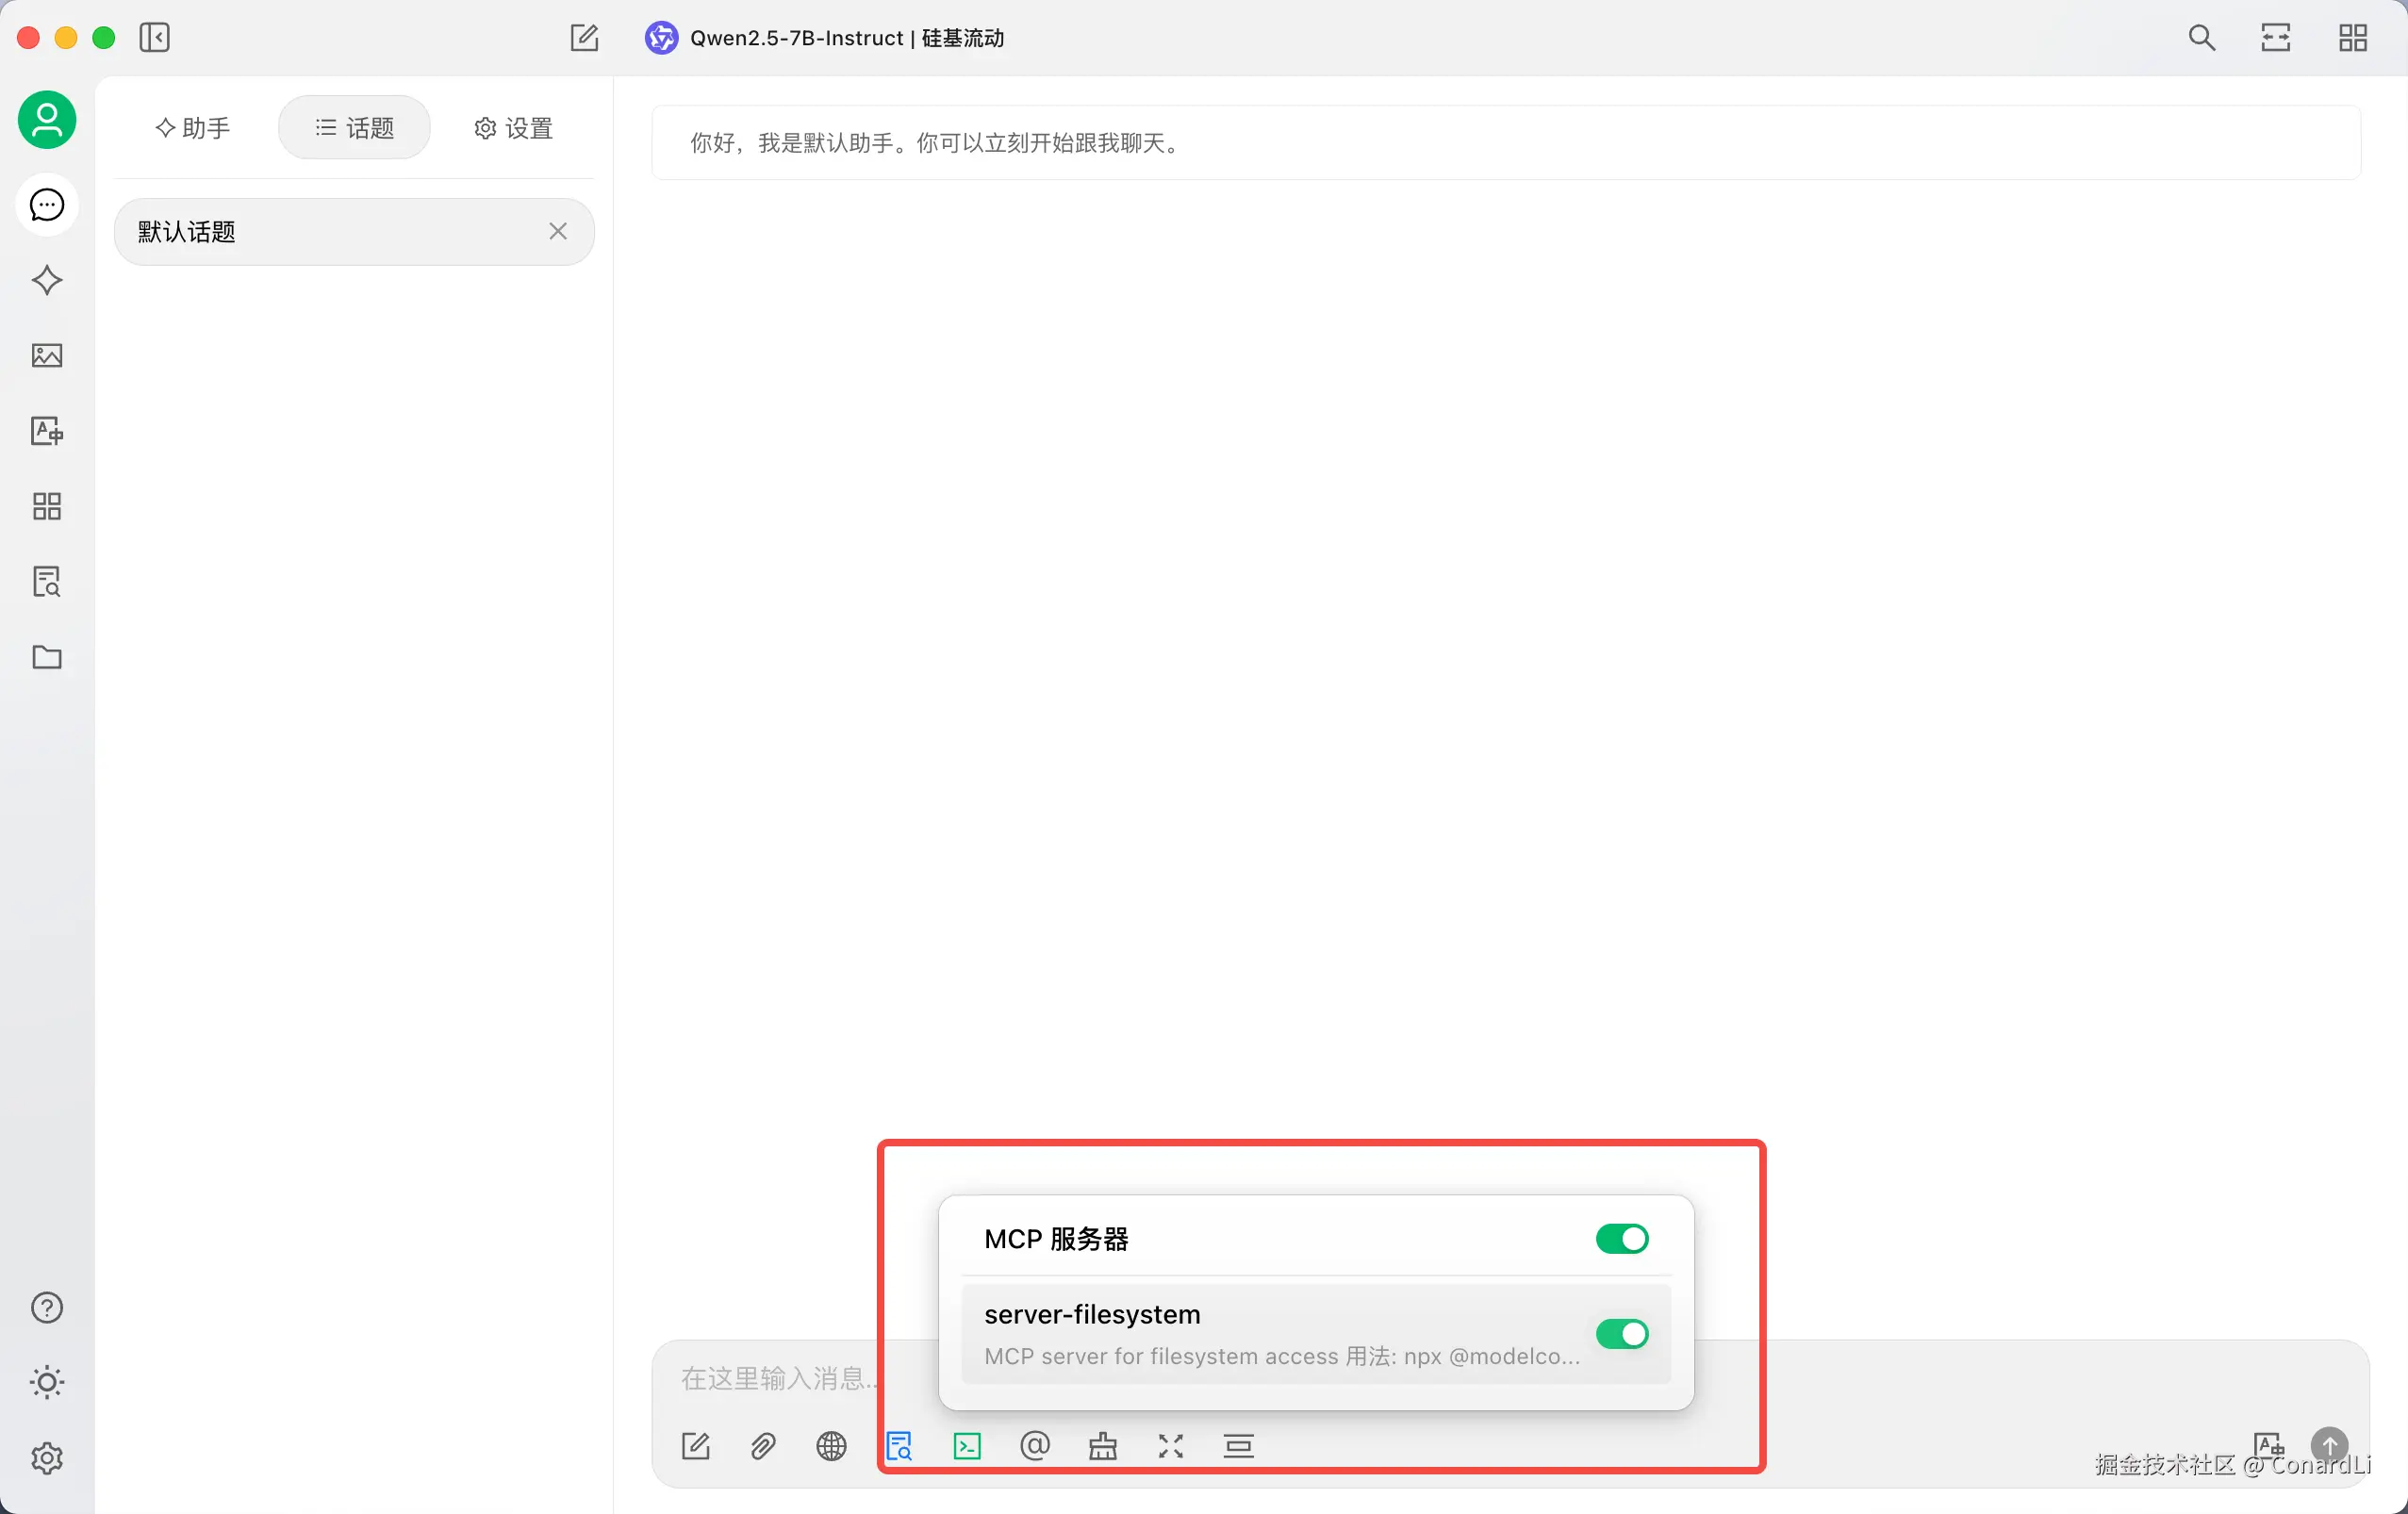Open the knowledge base sidebar icon

(x=47, y=581)
